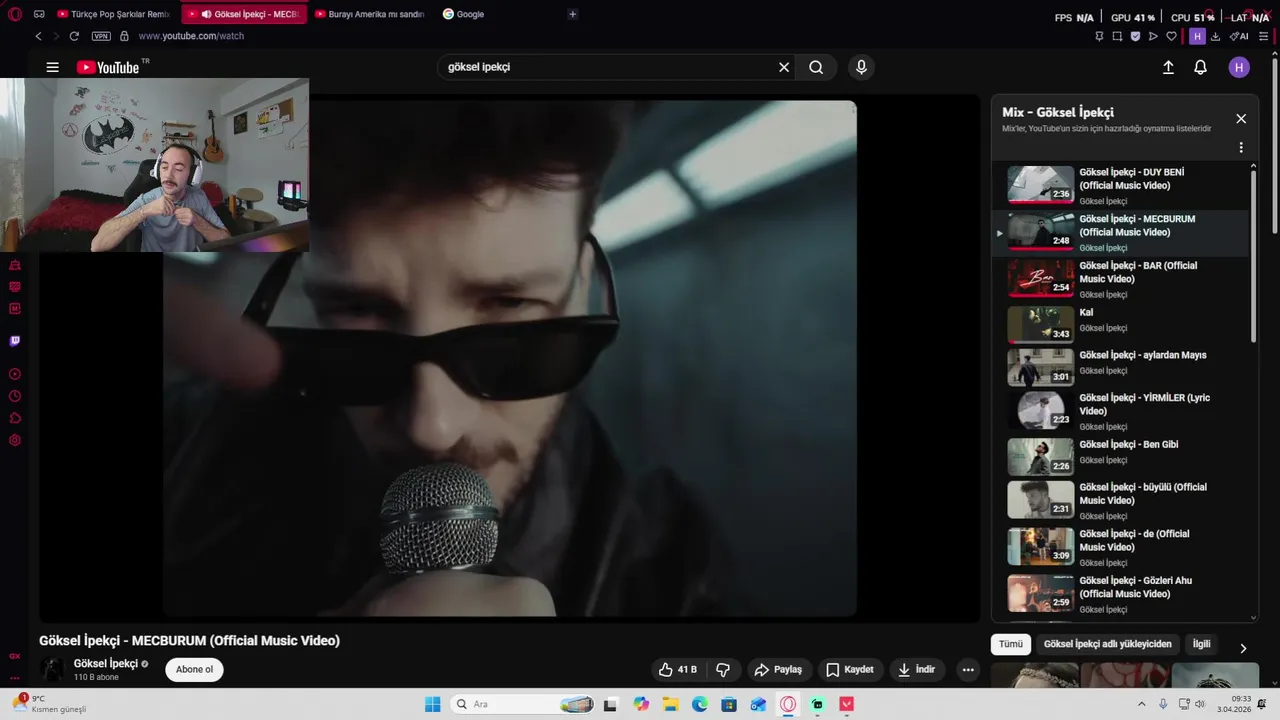Click the Paylaş share button
The height and width of the screenshot is (720, 1280).
coord(778,669)
